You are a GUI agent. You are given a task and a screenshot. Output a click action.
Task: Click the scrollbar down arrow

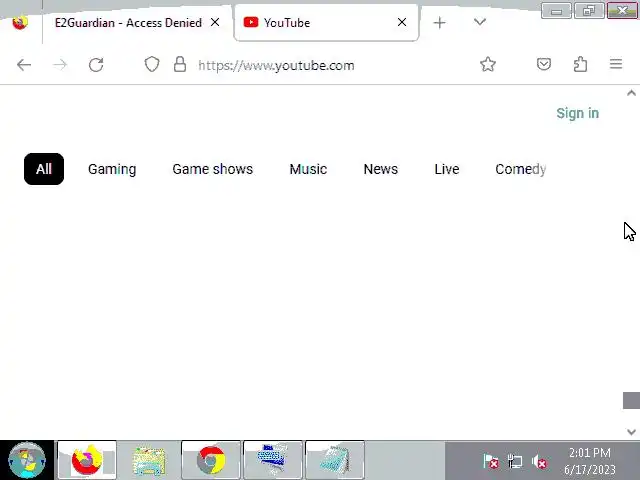[x=631, y=431]
